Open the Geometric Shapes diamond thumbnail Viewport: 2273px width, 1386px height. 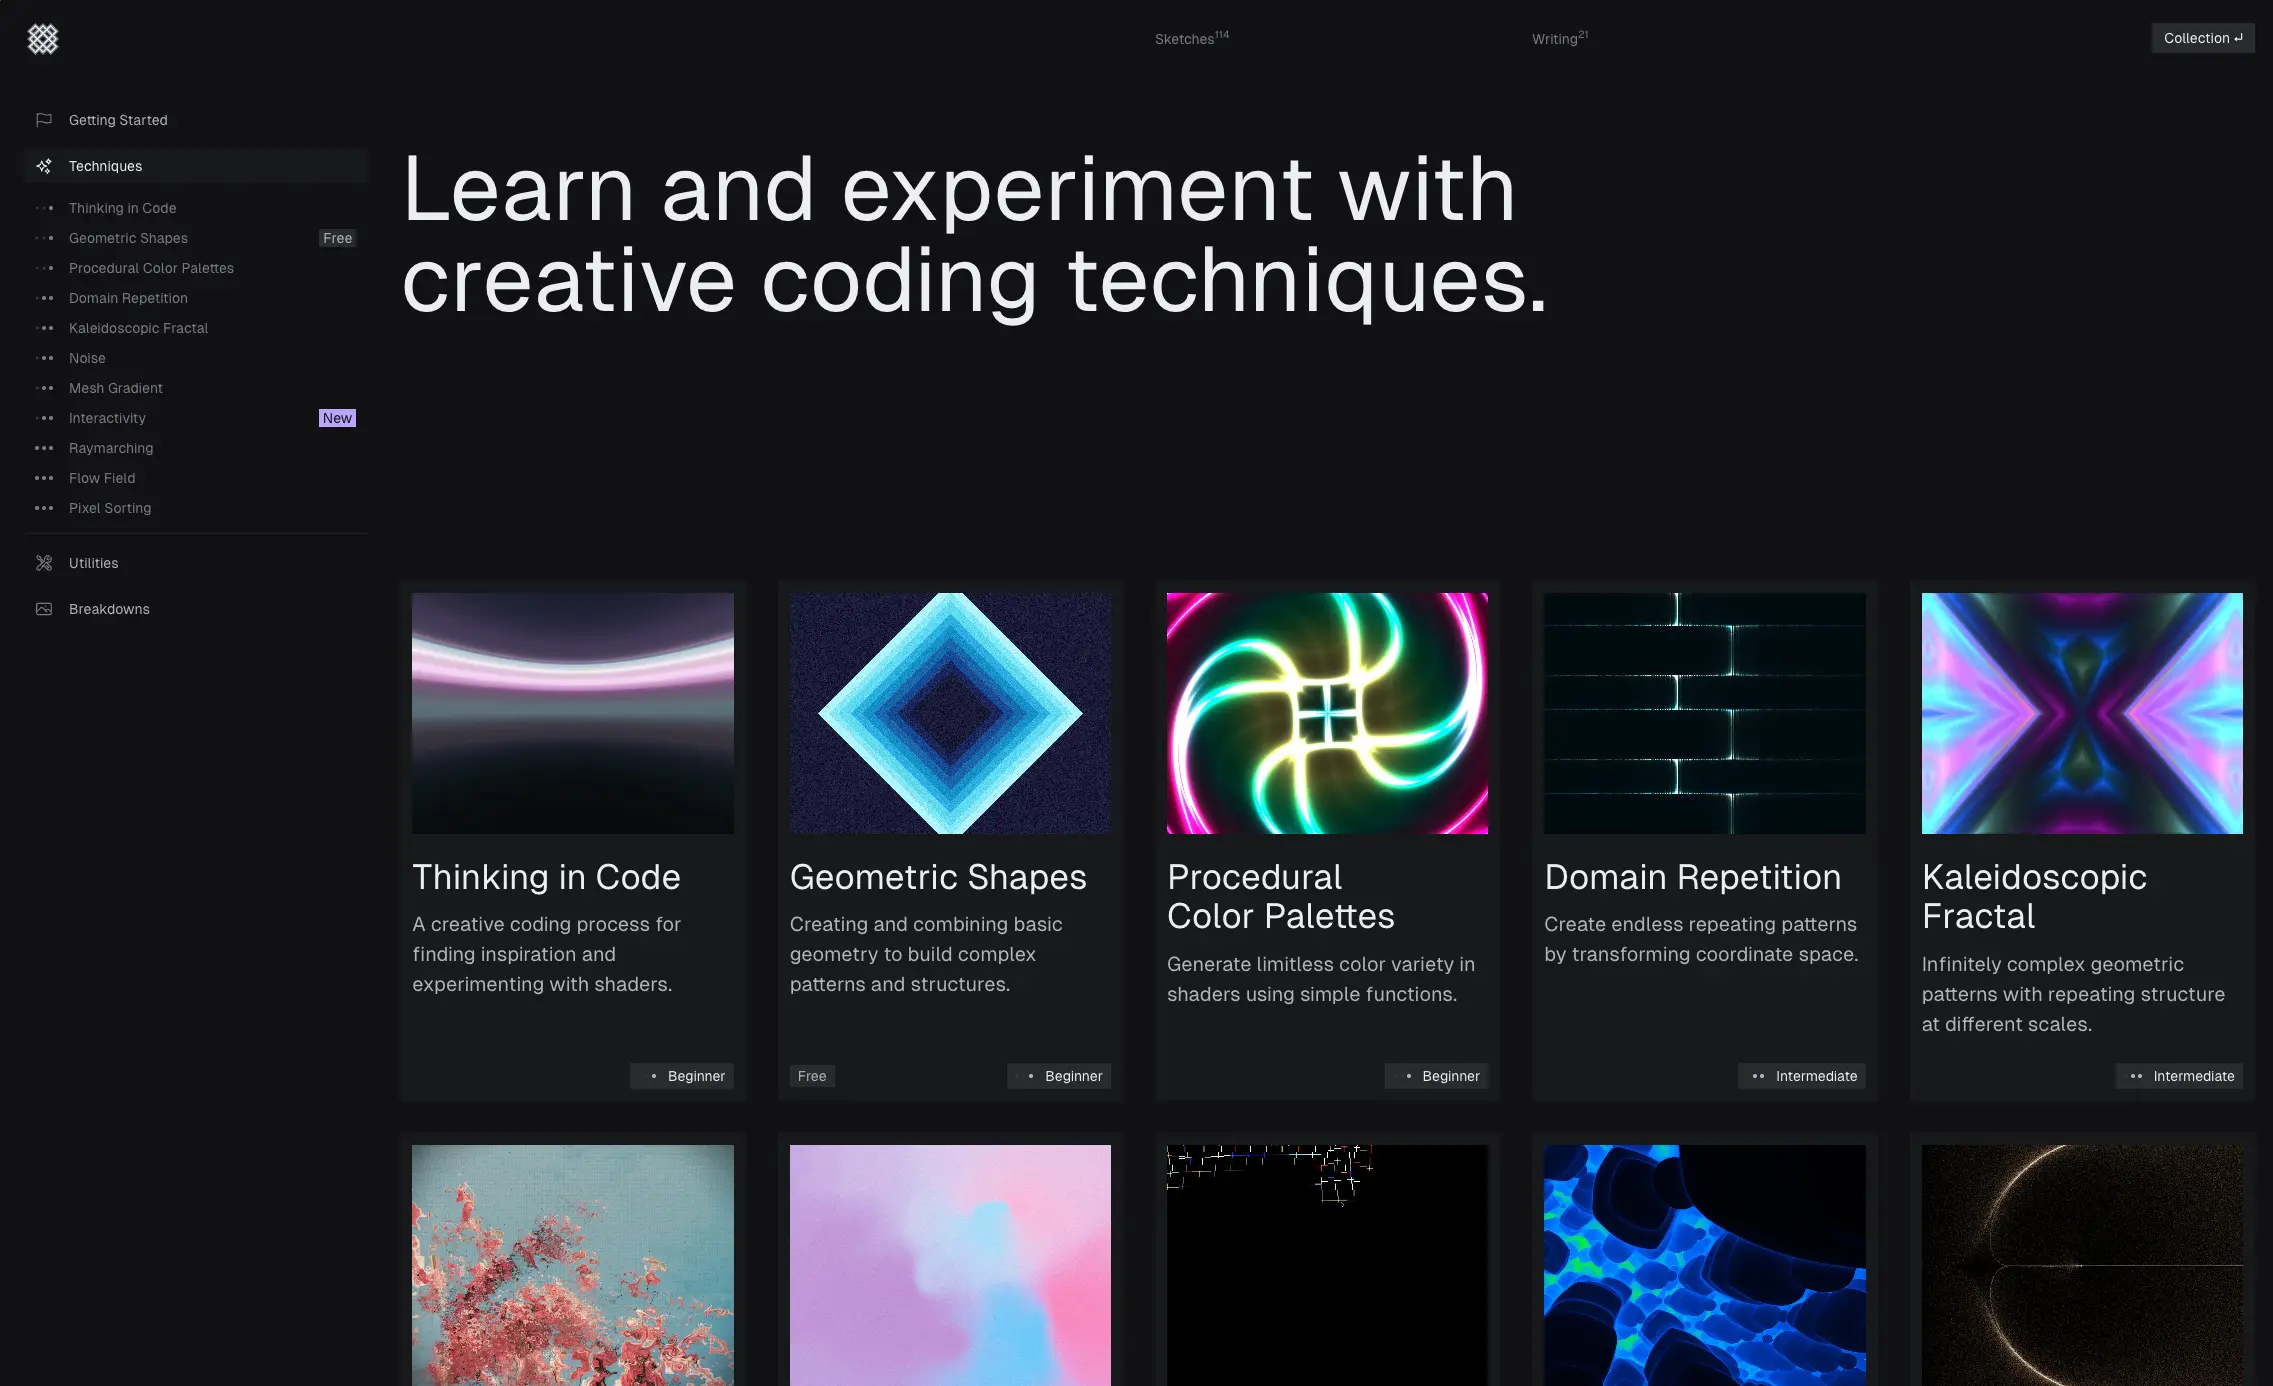(x=949, y=713)
